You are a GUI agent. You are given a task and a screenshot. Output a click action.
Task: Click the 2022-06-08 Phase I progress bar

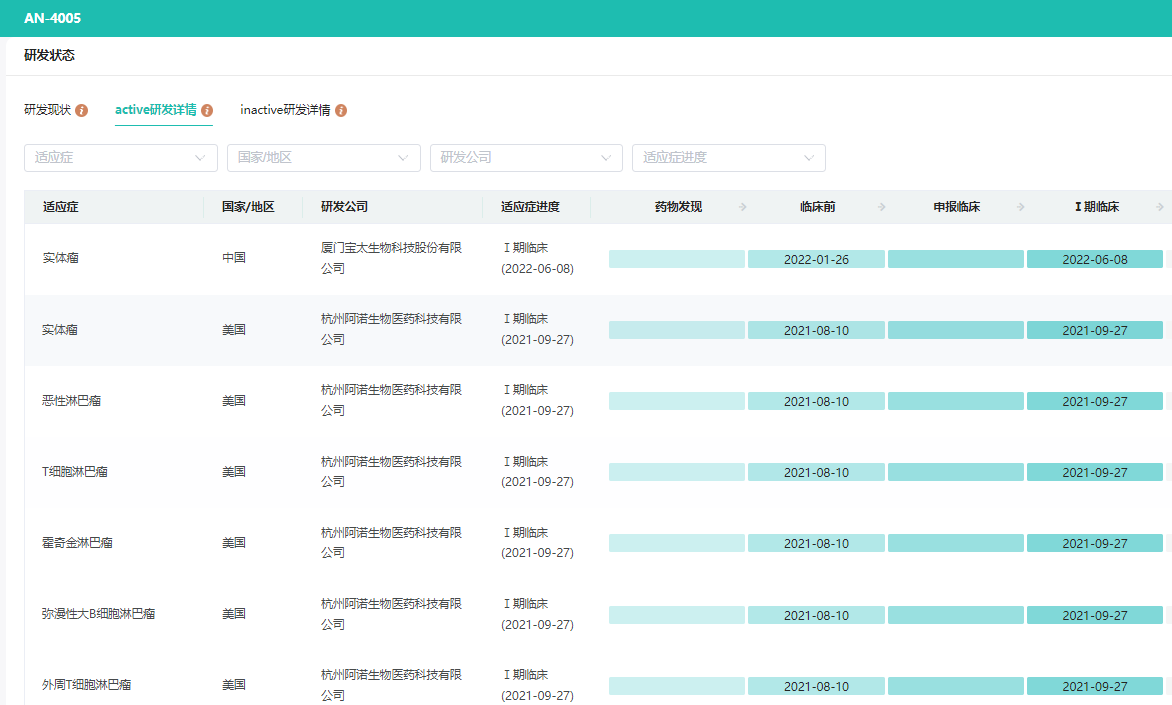point(1094,260)
